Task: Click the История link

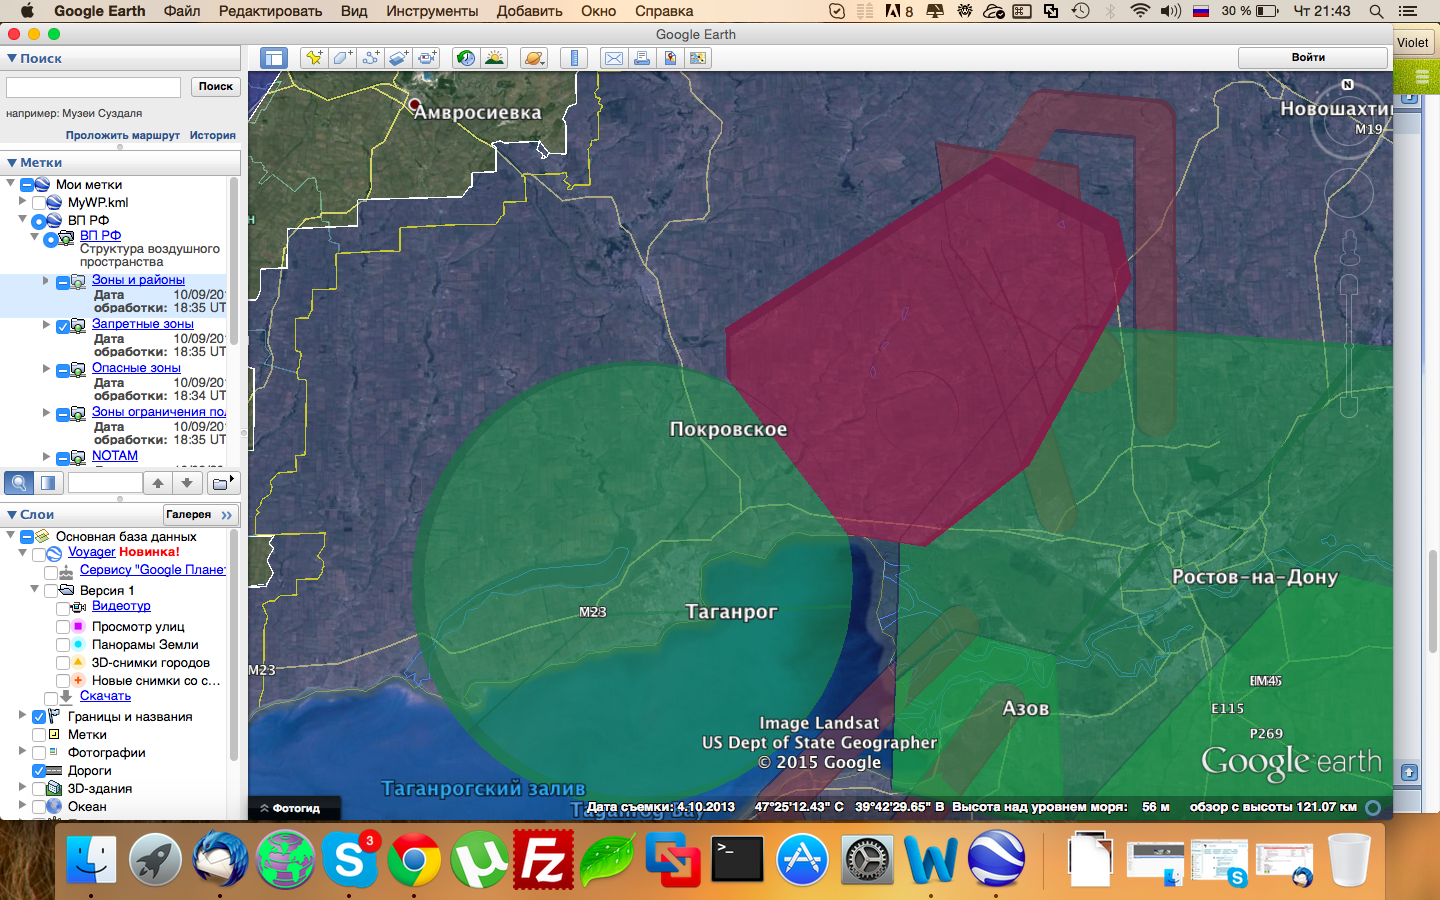Action: [x=213, y=135]
